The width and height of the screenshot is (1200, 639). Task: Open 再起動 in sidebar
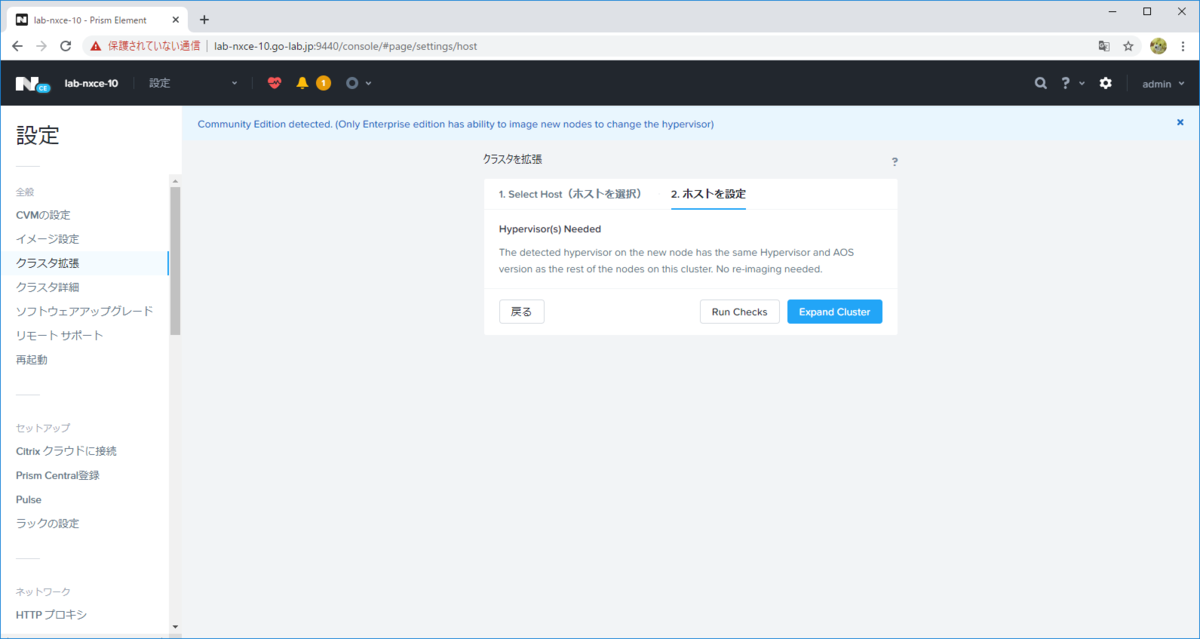(31, 359)
